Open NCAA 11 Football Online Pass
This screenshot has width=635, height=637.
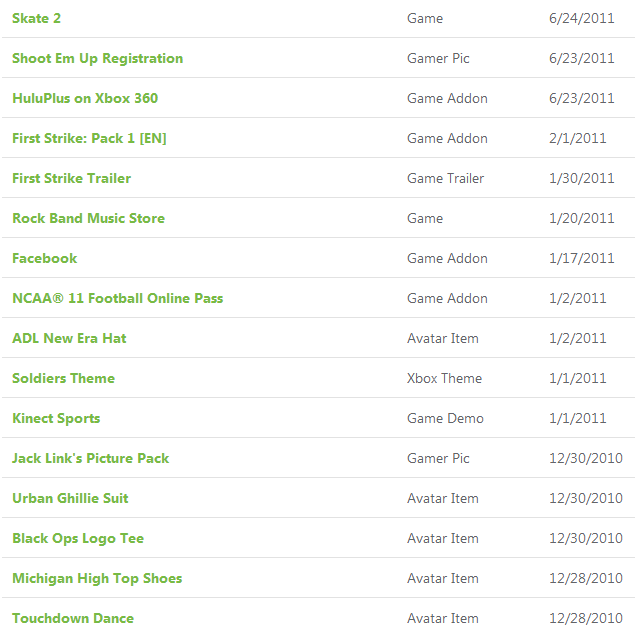point(118,298)
